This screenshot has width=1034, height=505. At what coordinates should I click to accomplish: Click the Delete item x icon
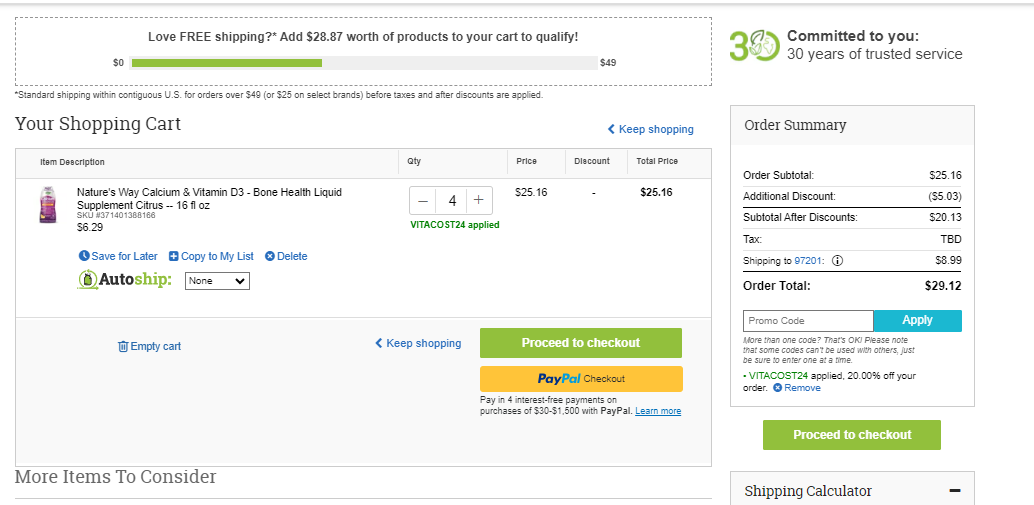click(270, 256)
